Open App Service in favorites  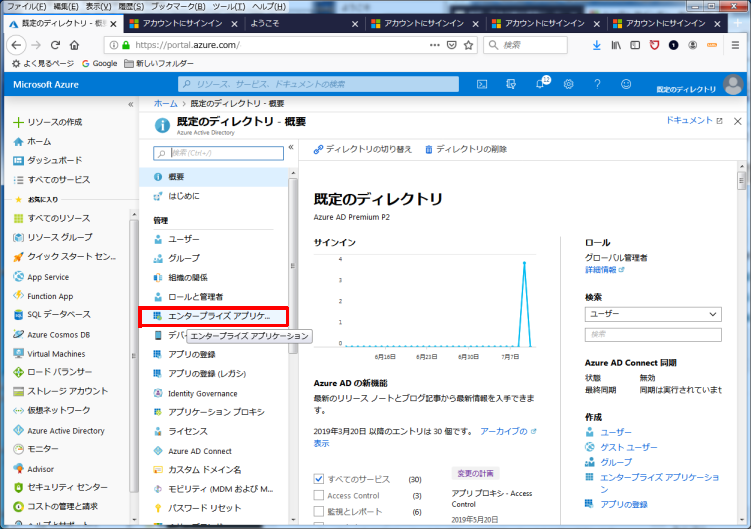tap(42, 277)
